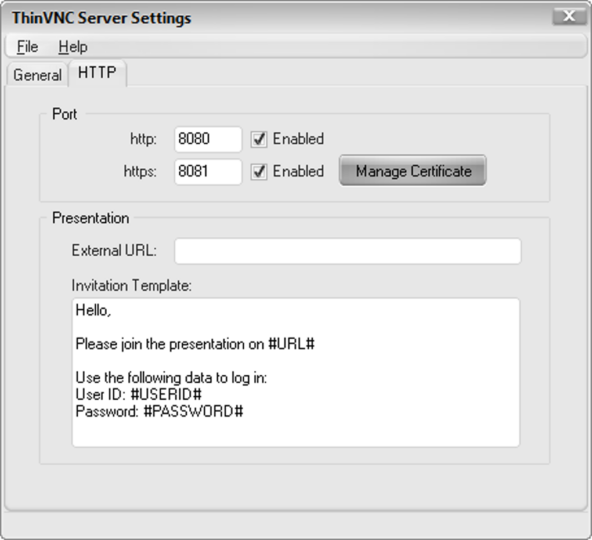Click the ThinVNC Server Settings title text

pyautogui.click(x=102, y=18)
